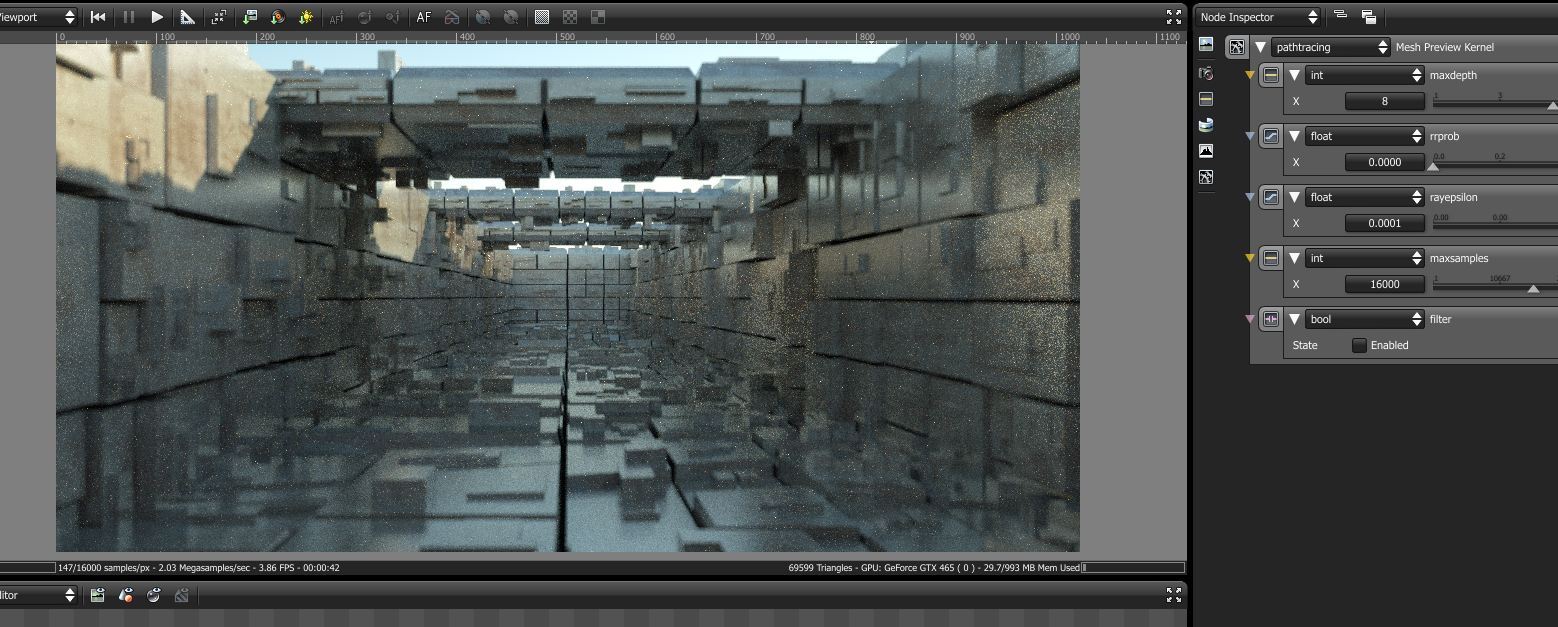Click the rayepsilon node pin icon
This screenshot has height=627, width=1558.
(1271, 197)
